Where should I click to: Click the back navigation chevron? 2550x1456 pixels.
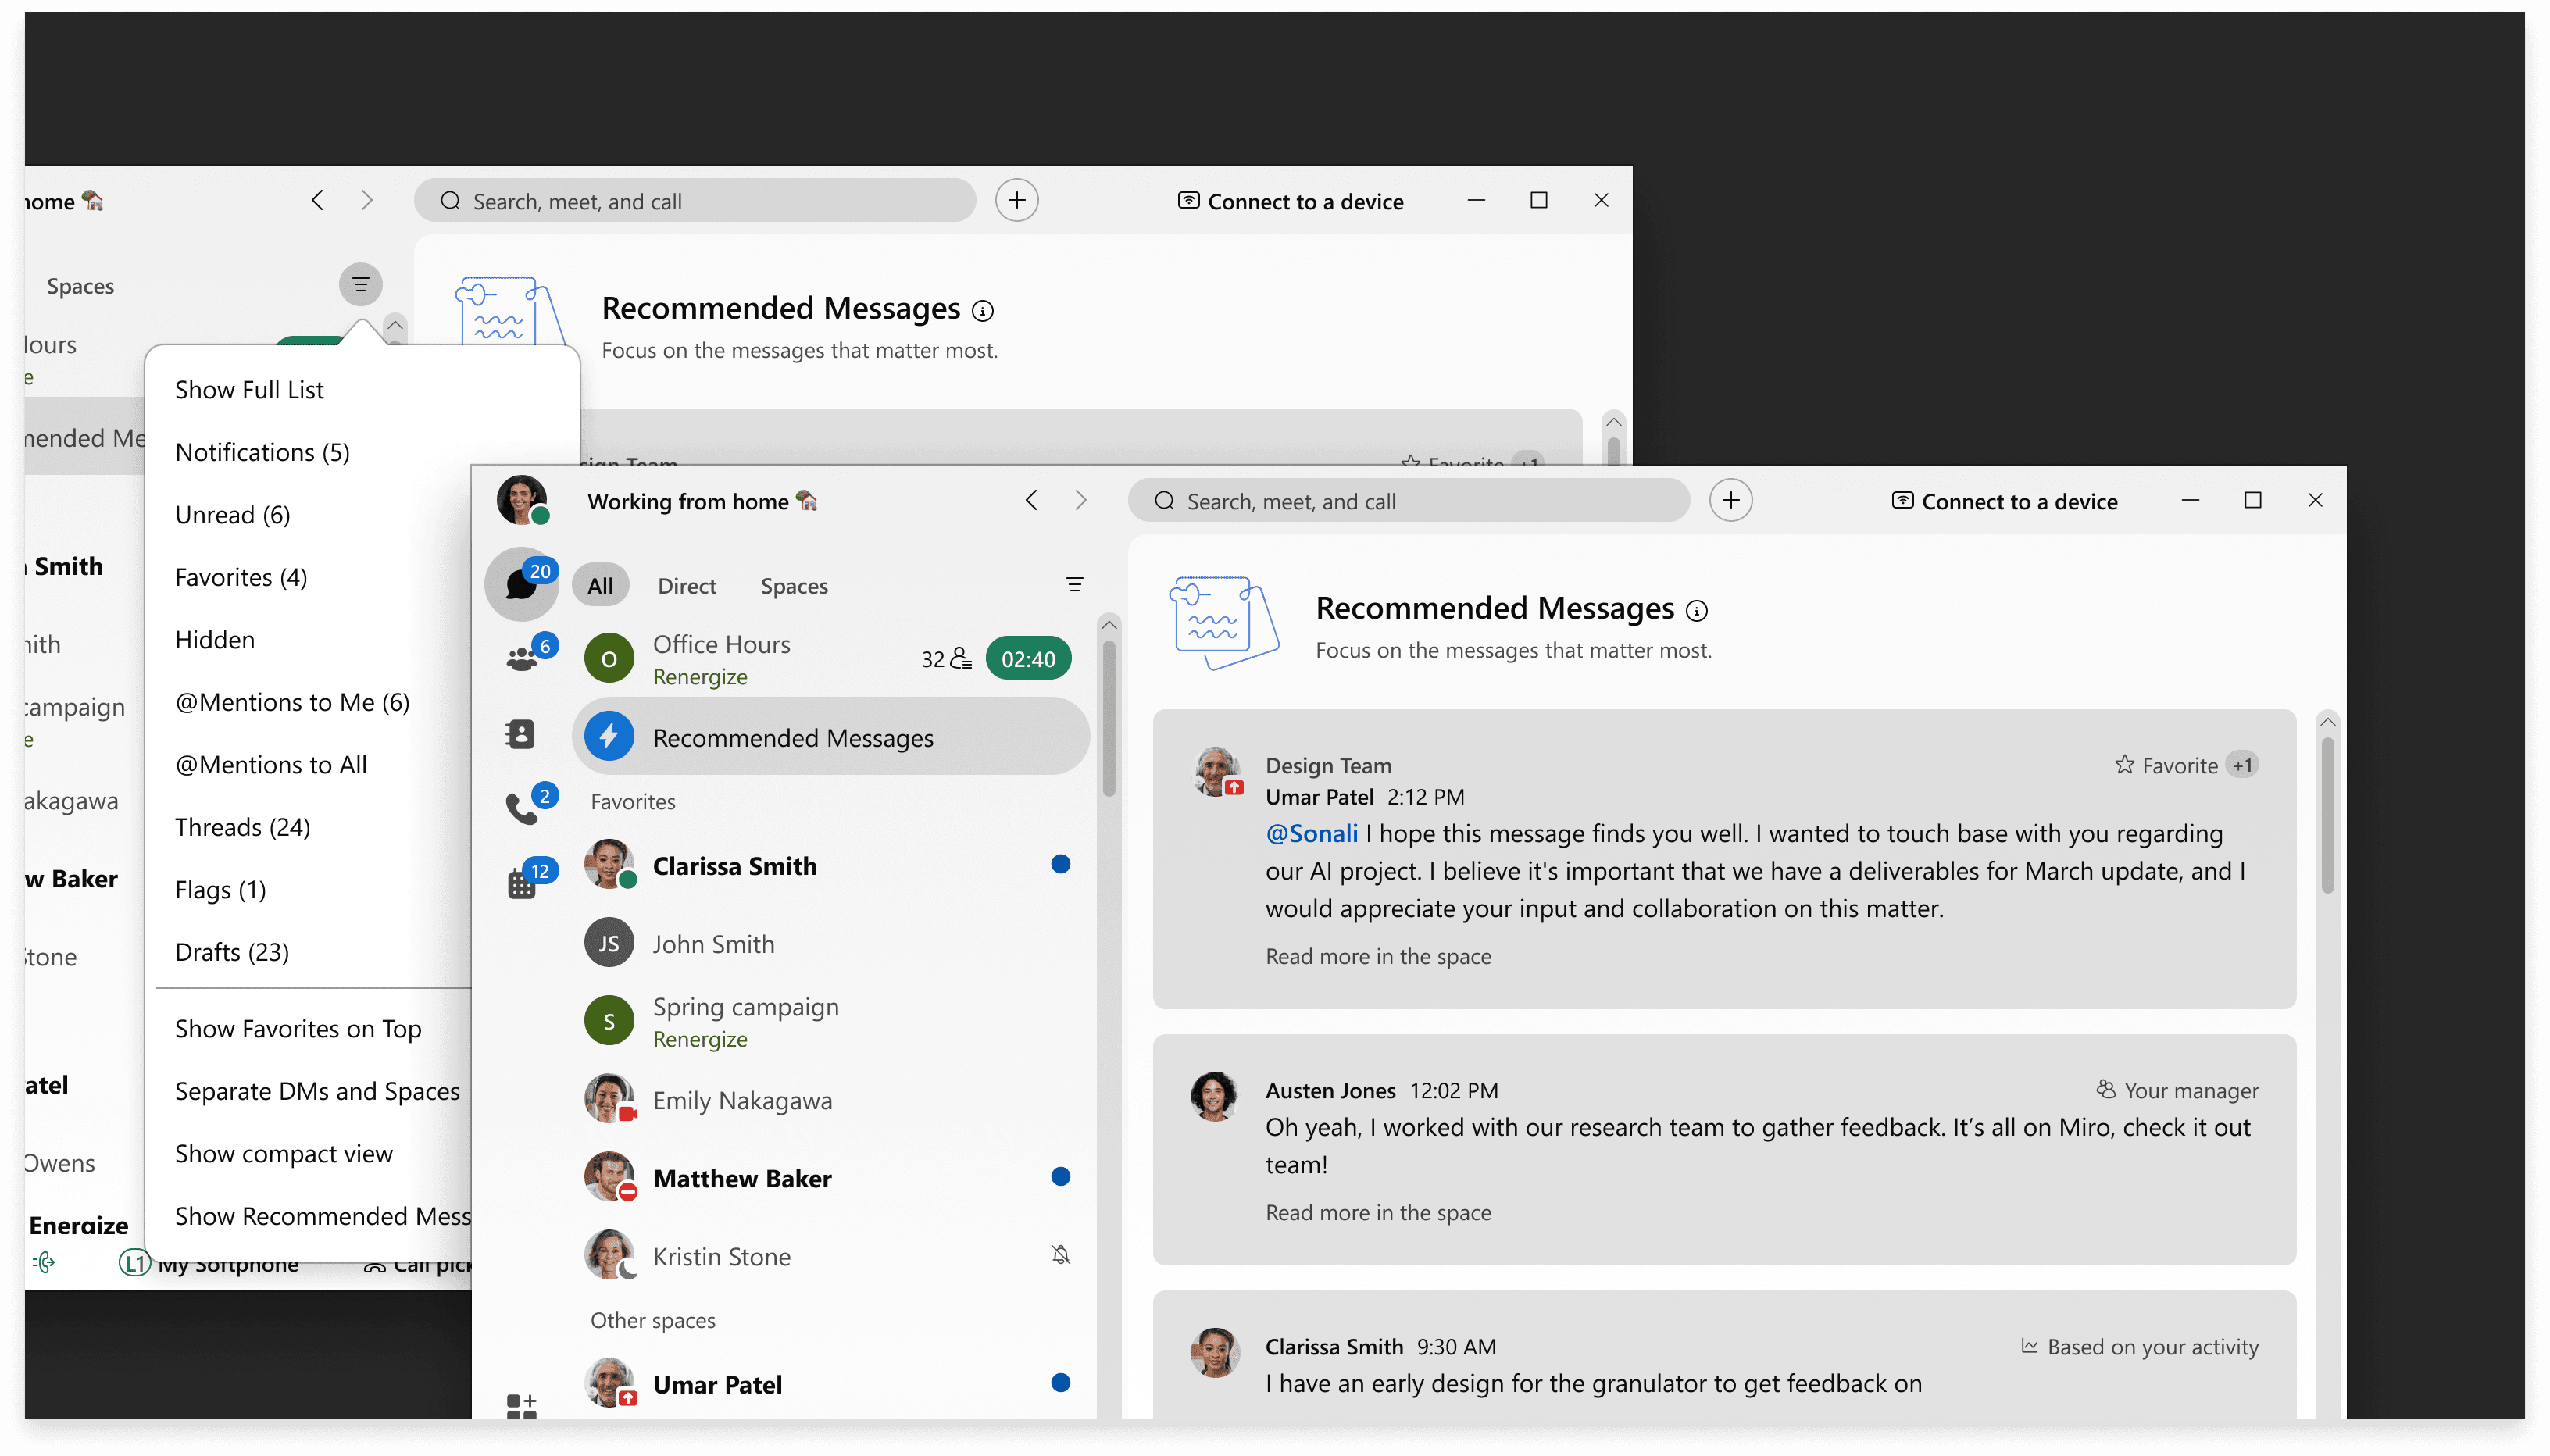[1032, 501]
